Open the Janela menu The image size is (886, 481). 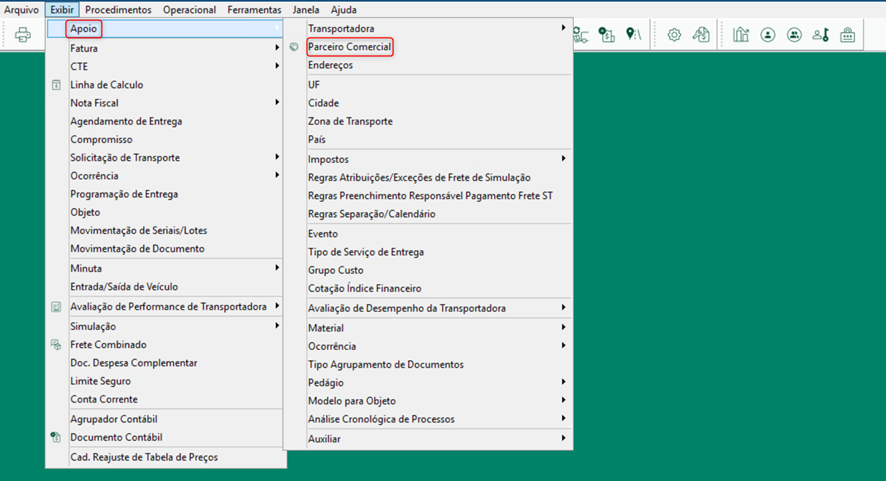pos(306,10)
